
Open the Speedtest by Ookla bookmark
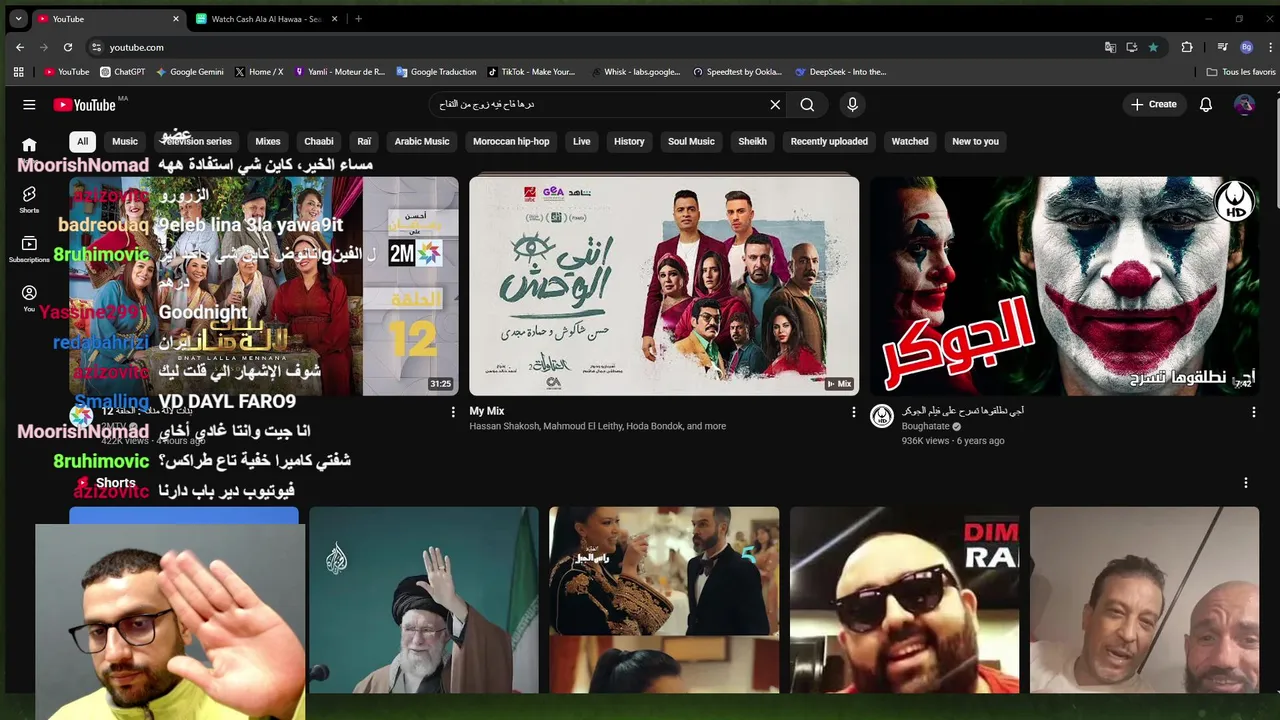coord(737,72)
